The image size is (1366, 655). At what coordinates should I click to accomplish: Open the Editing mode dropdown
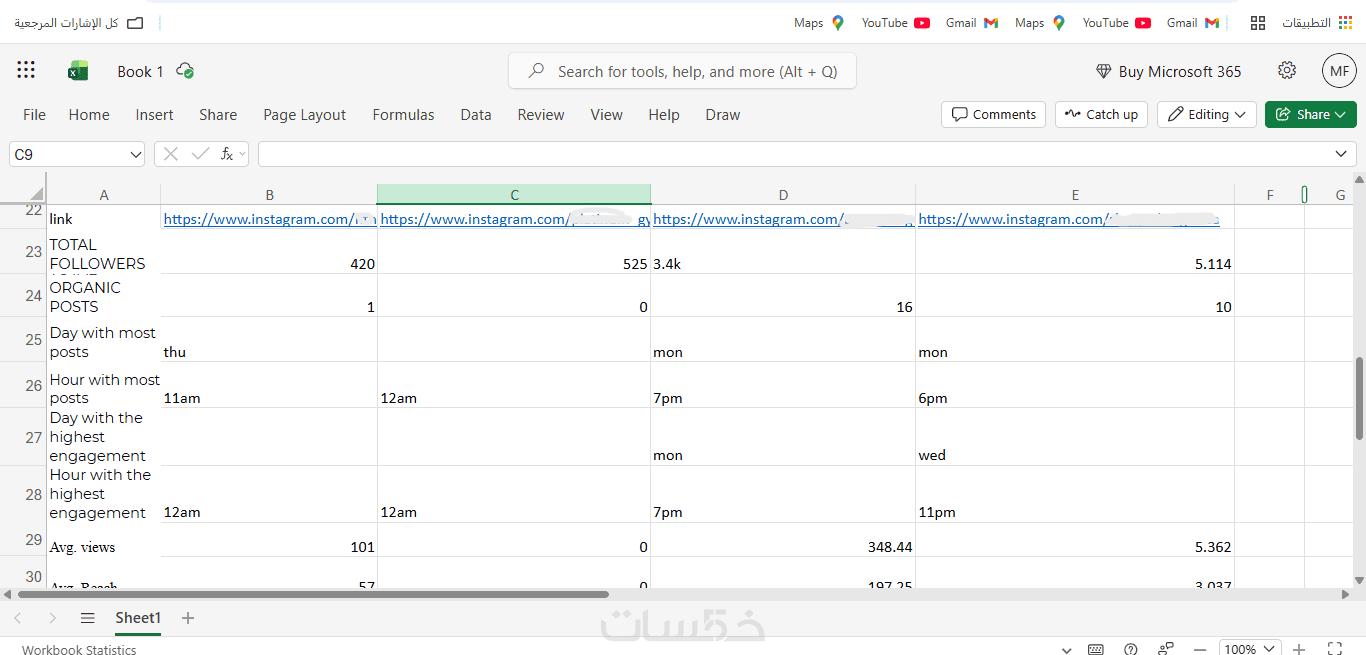[x=1207, y=114]
